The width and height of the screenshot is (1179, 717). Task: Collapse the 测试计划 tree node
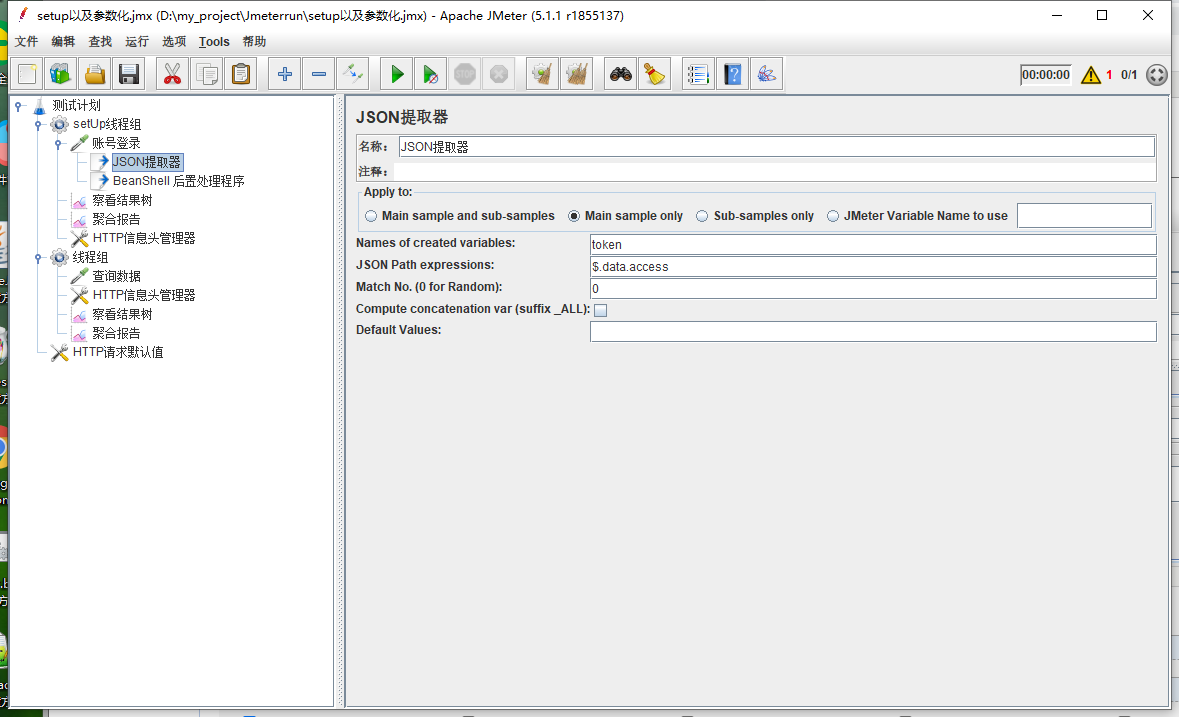(x=19, y=106)
